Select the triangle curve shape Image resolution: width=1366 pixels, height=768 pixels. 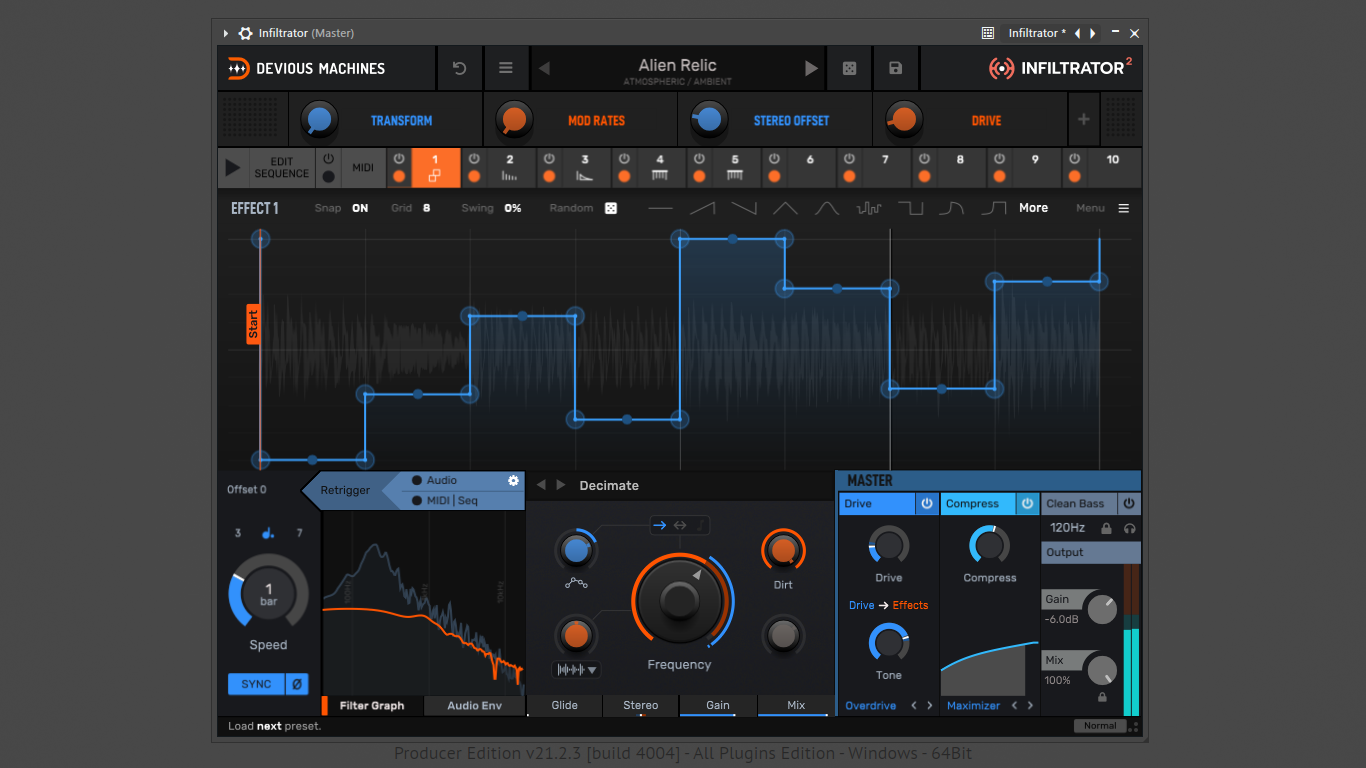pyautogui.click(x=785, y=208)
